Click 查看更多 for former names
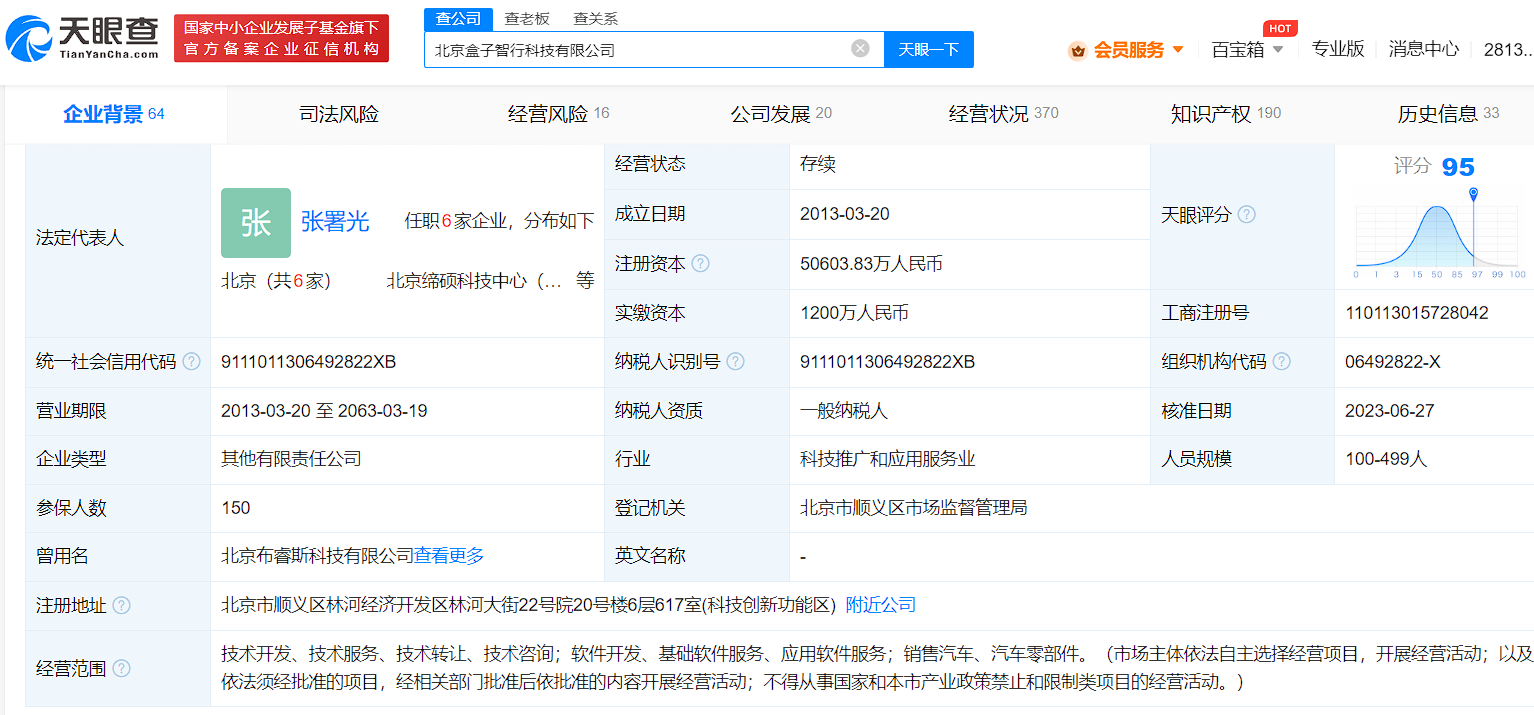1534x715 pixels. point(449,556)
